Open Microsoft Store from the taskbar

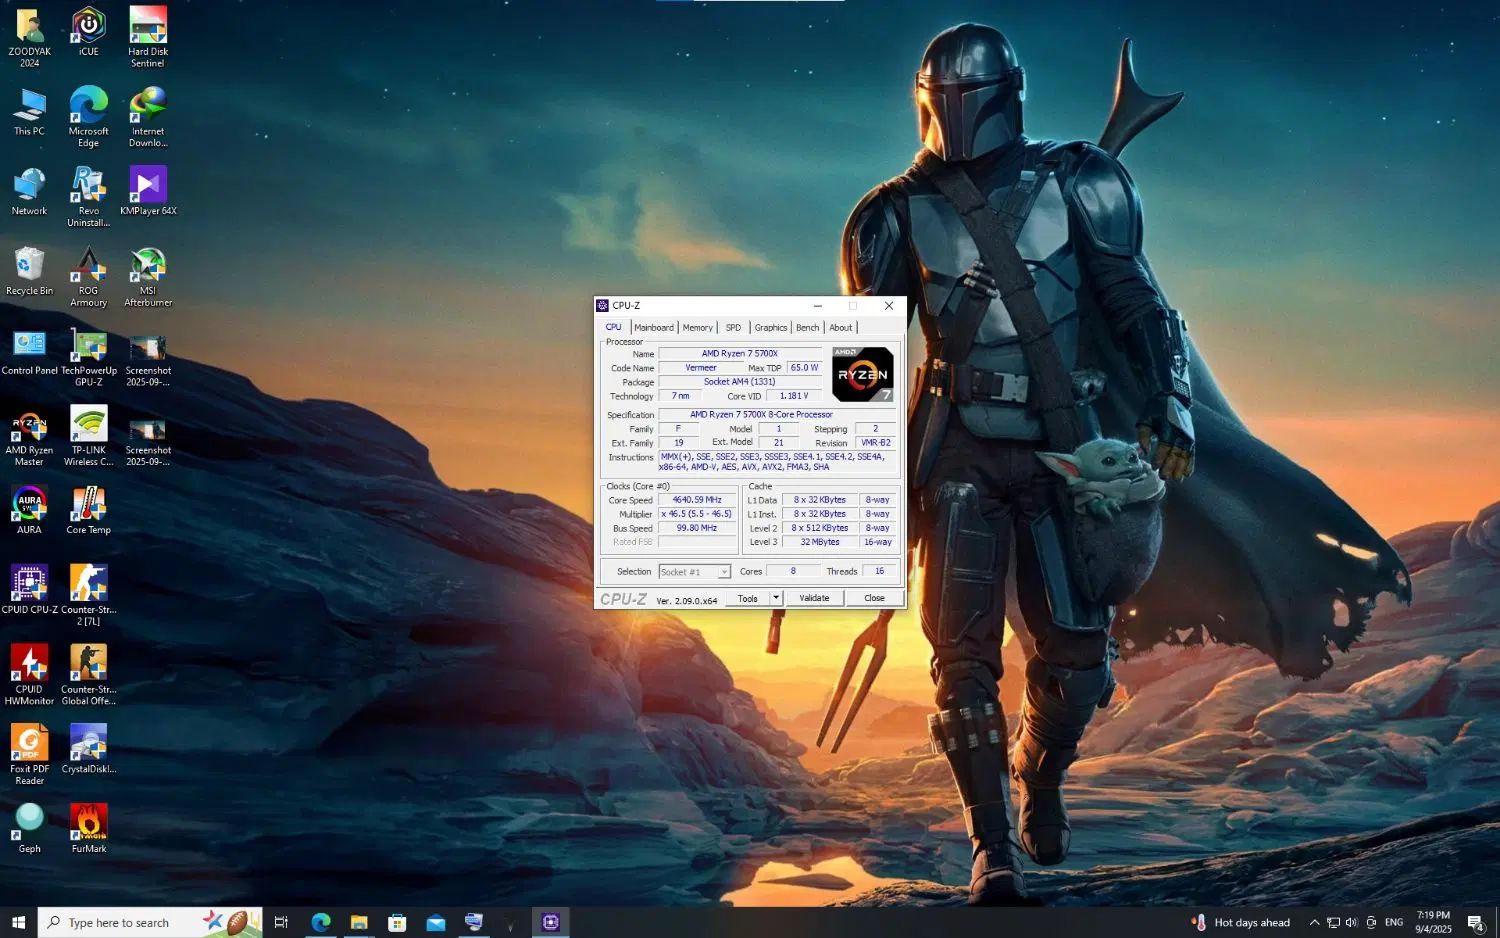397,922
